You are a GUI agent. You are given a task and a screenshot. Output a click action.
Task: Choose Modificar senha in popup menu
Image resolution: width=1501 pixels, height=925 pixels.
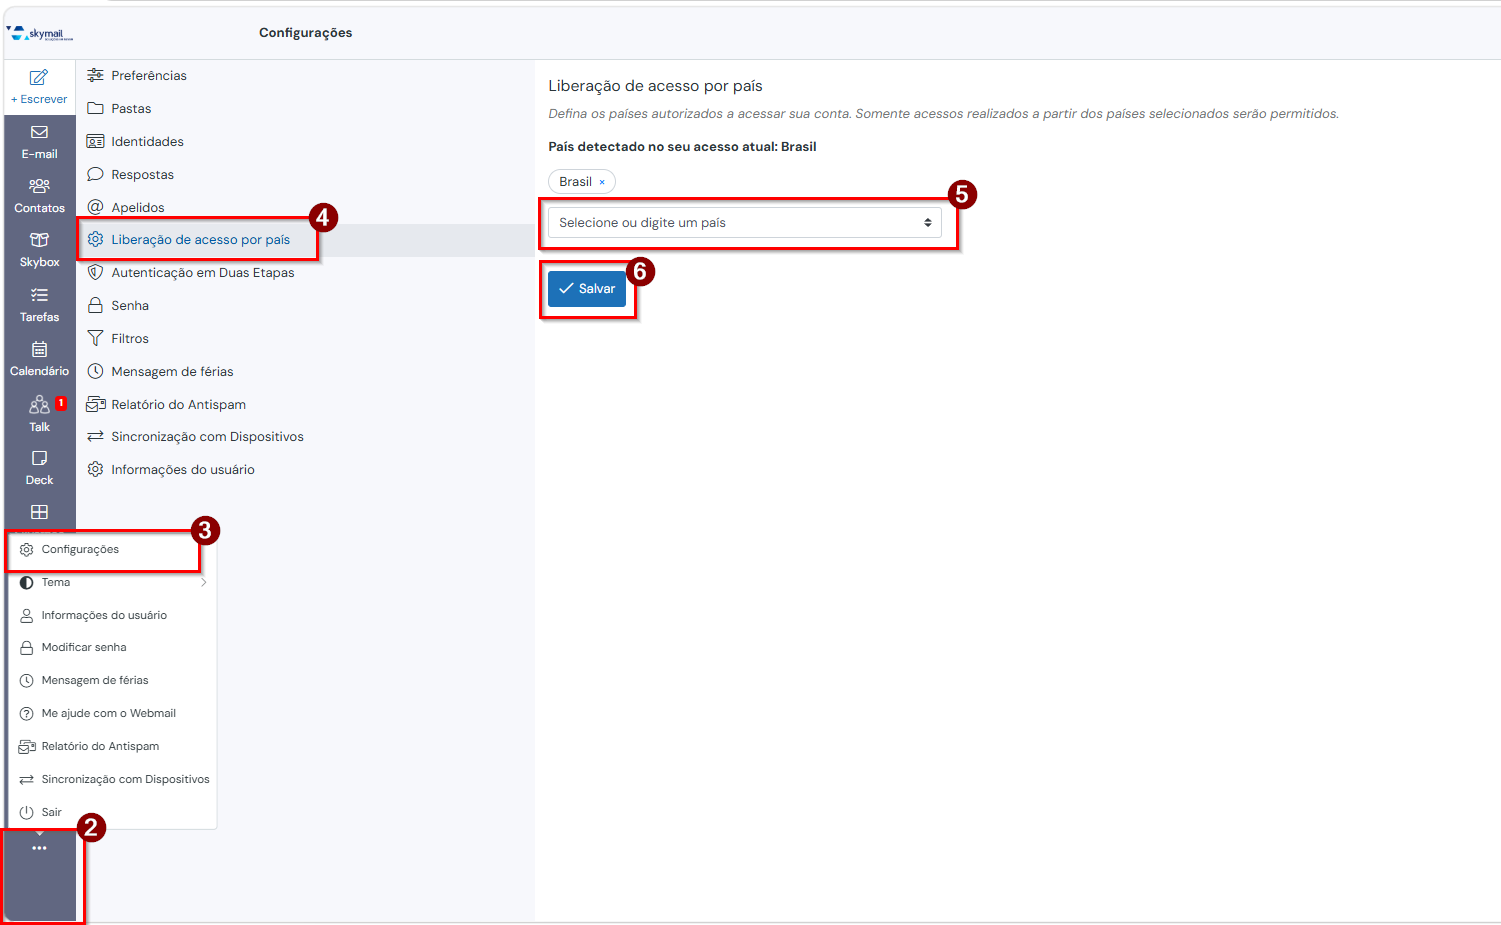click(112, 648)
